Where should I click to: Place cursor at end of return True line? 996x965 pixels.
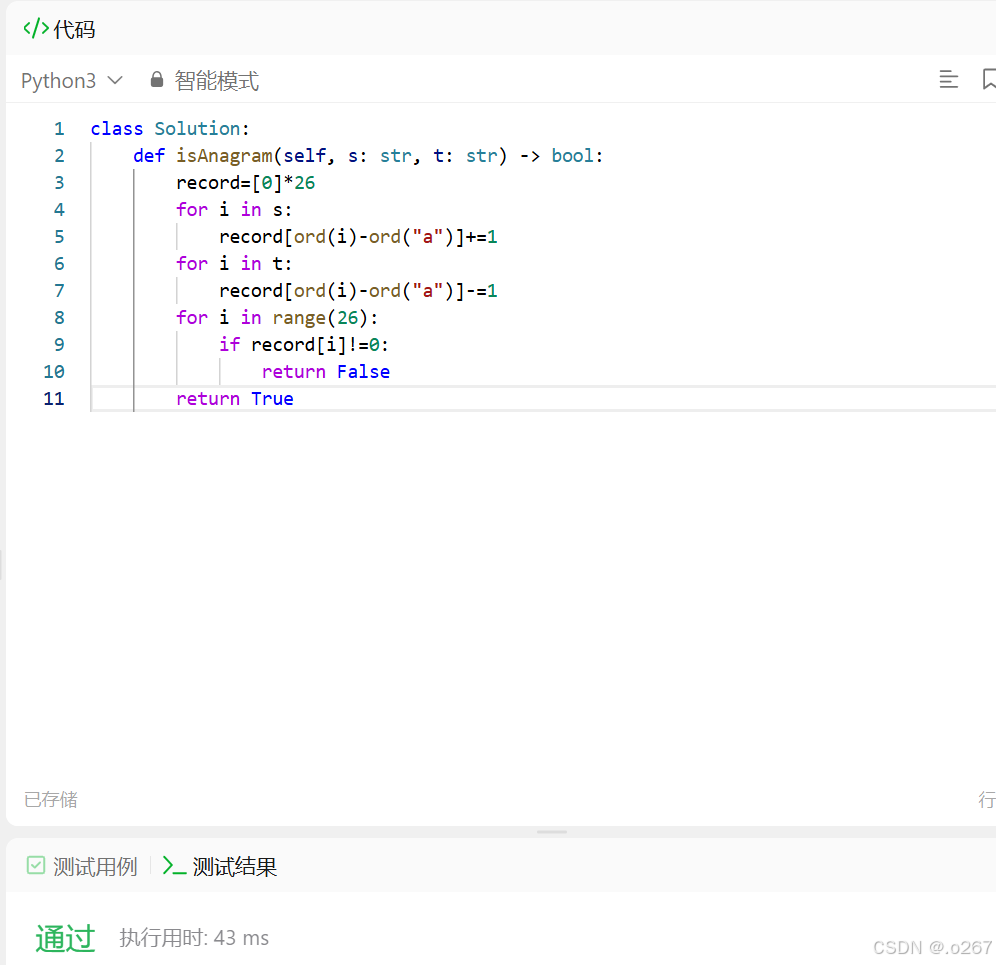[x=295, y=399]
